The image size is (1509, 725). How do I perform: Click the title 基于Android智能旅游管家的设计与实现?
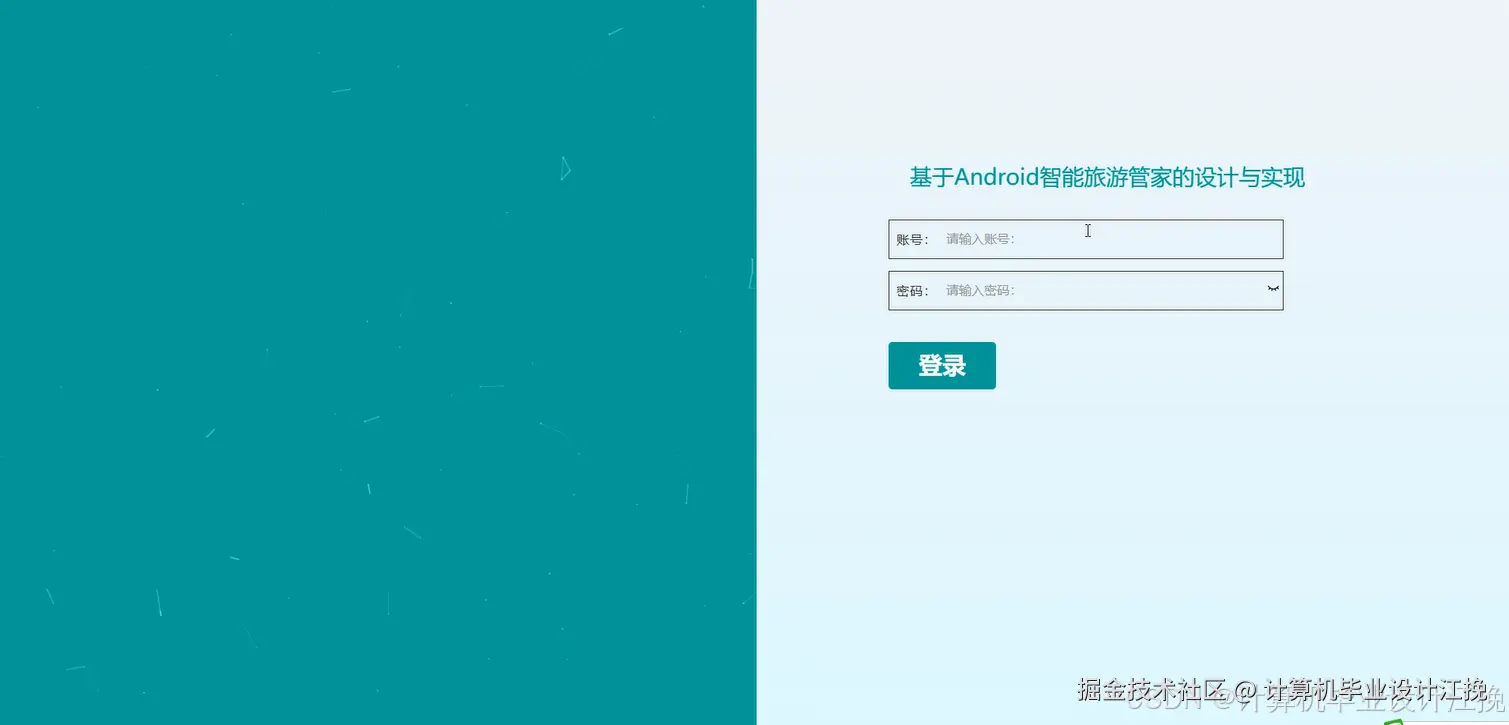coord(1107,178)
